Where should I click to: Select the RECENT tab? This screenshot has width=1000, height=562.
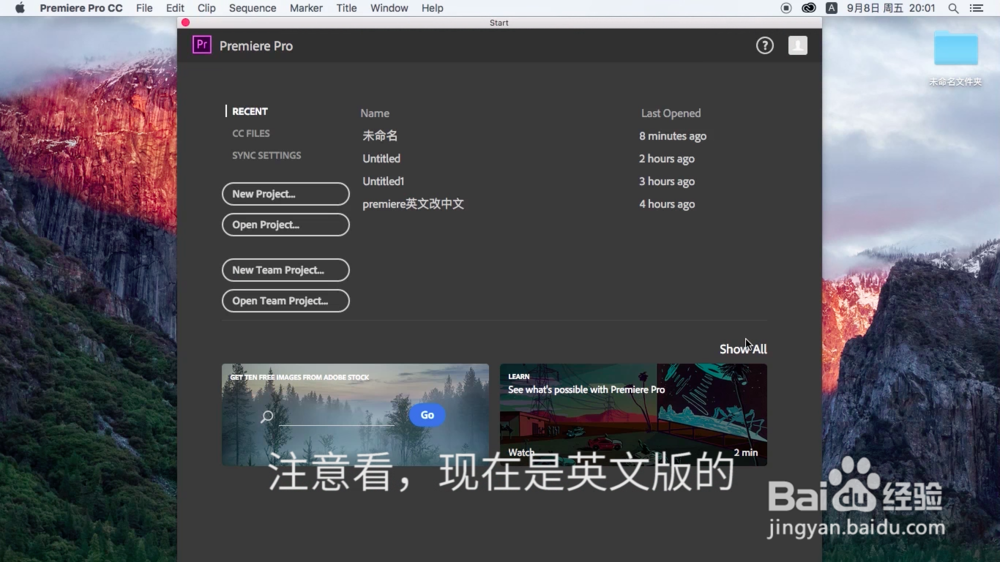pyautogui.click(x=249, y=111)
